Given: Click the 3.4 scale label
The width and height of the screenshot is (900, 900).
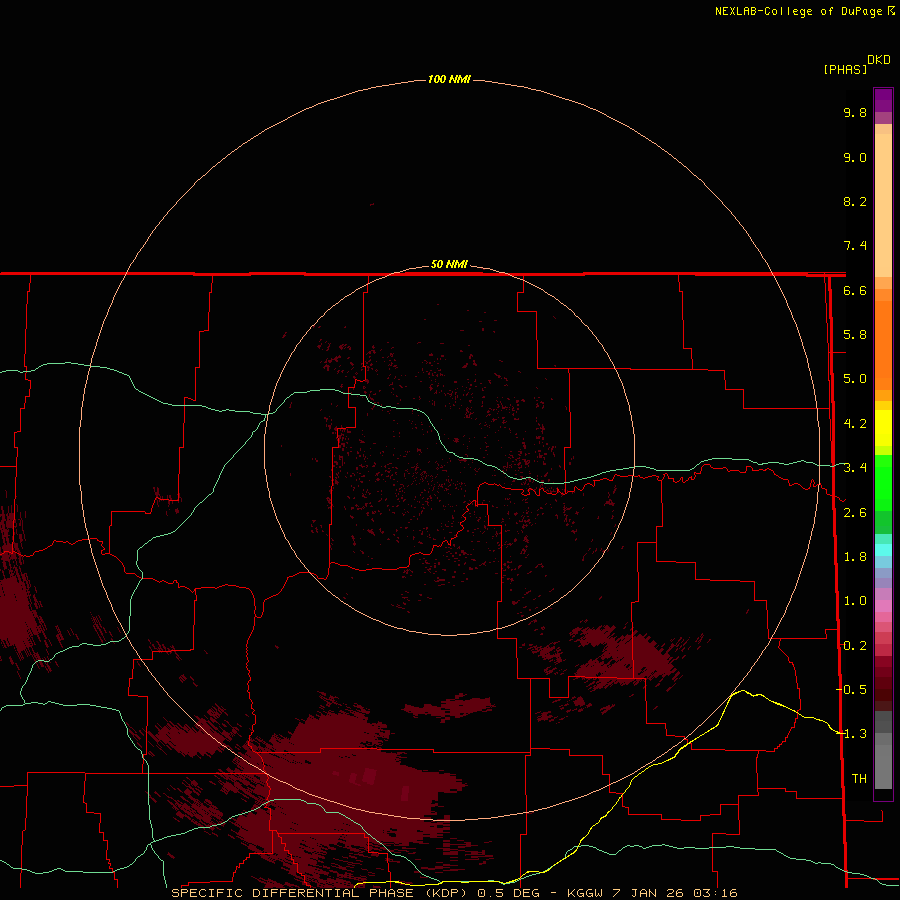Looking at the screenshot, I should pyautogui.click(x=855, y=468).
